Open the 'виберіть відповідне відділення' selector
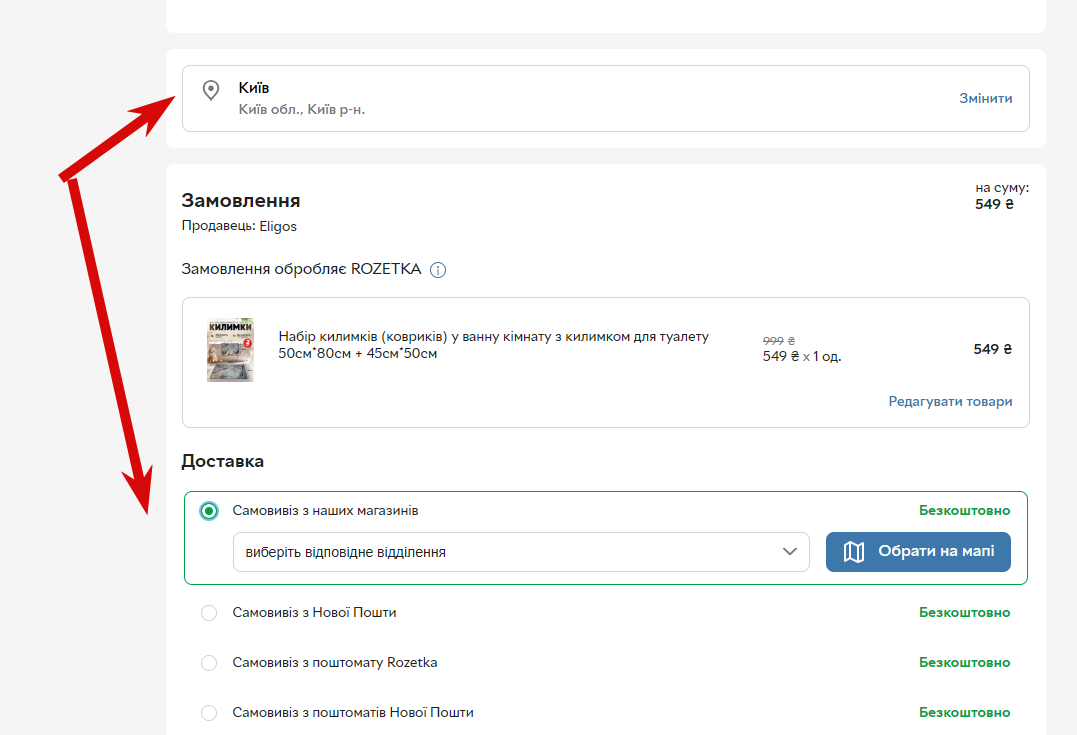The image size is (1077, 735). pyautogui.click(x=521, y=552)
